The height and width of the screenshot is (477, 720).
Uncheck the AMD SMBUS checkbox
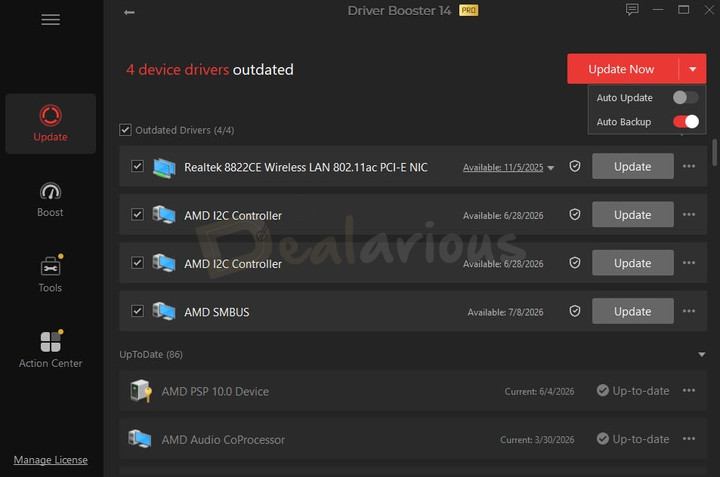[137, 311]
